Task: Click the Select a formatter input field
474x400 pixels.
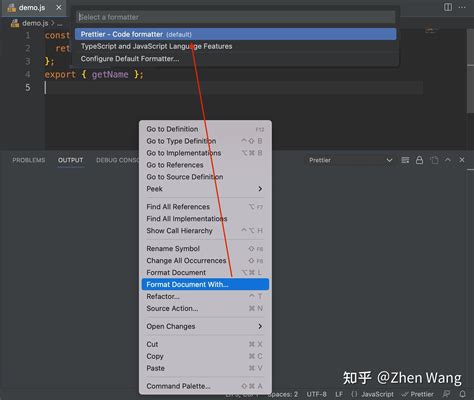Action: coord(236,17)
